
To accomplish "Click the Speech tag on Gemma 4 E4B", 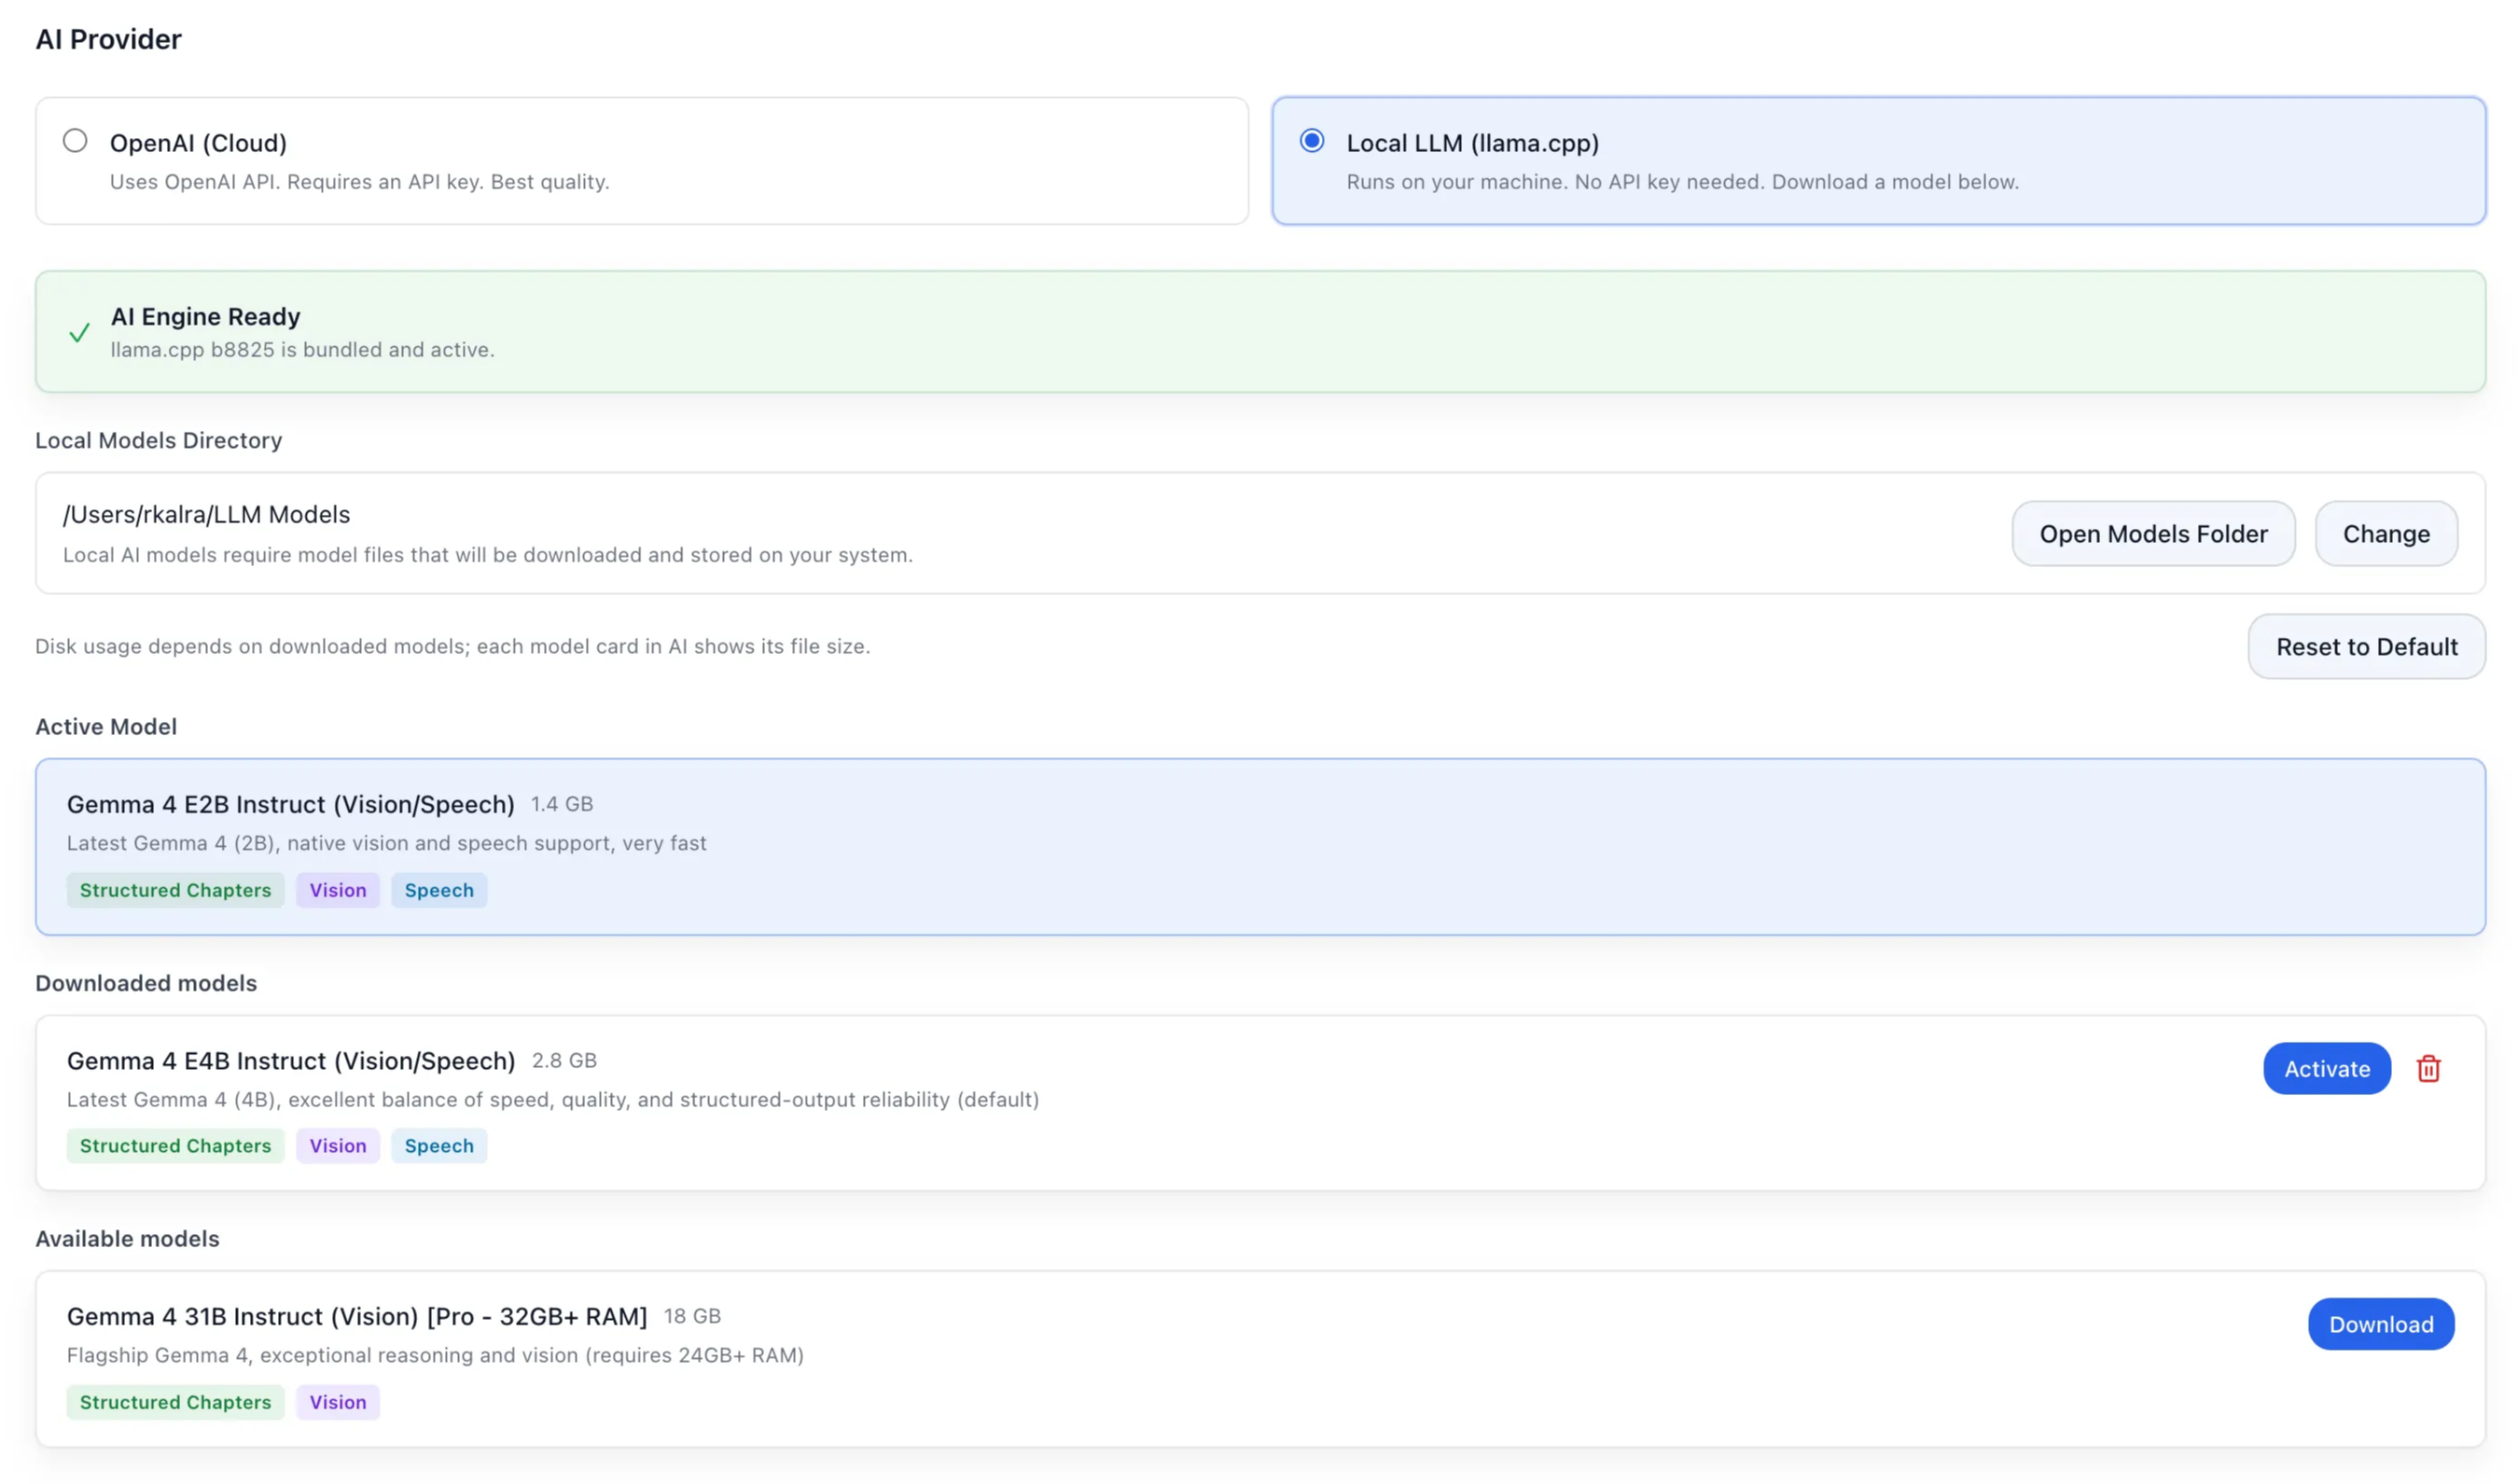I will [439, 1146].
